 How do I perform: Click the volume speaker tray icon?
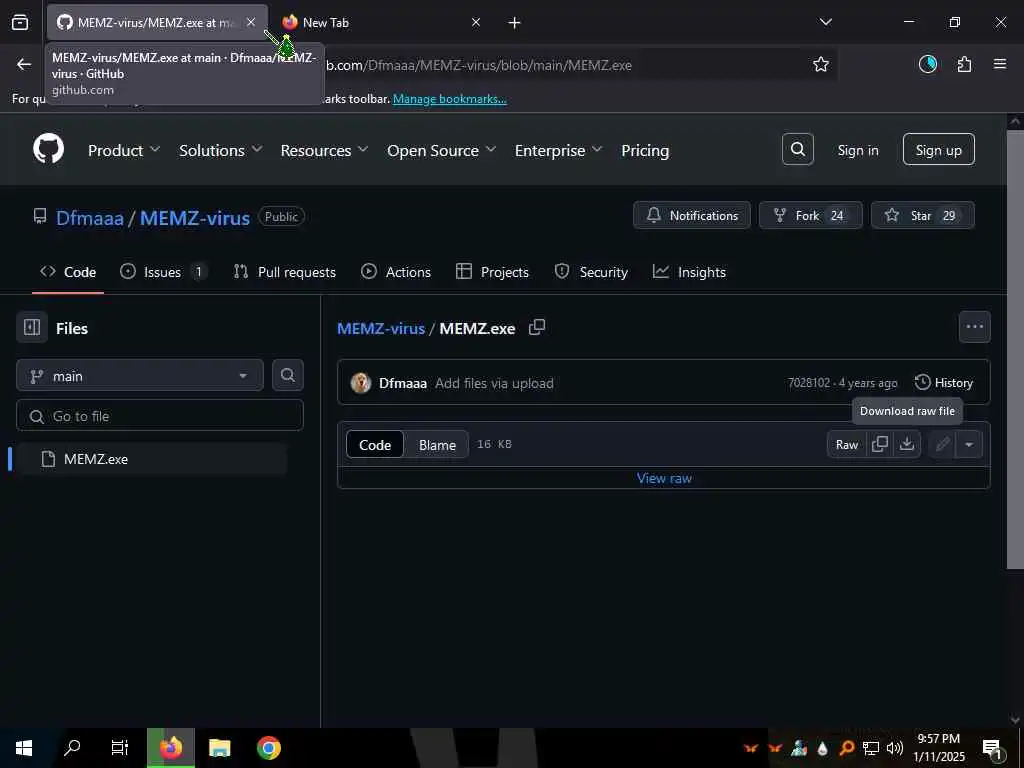pos(895,748)
